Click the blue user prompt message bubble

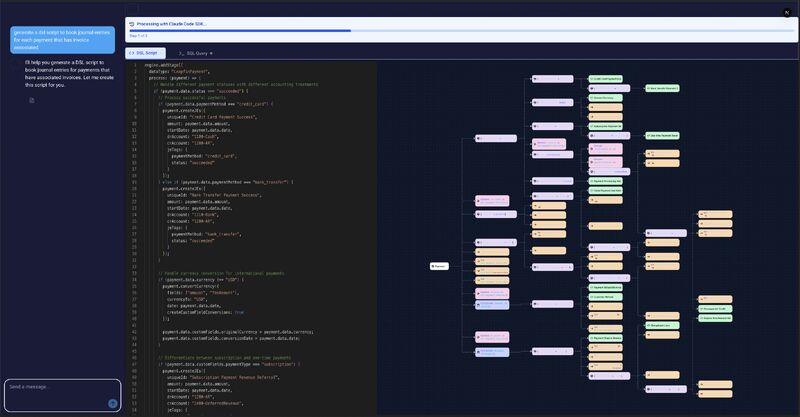62,40
